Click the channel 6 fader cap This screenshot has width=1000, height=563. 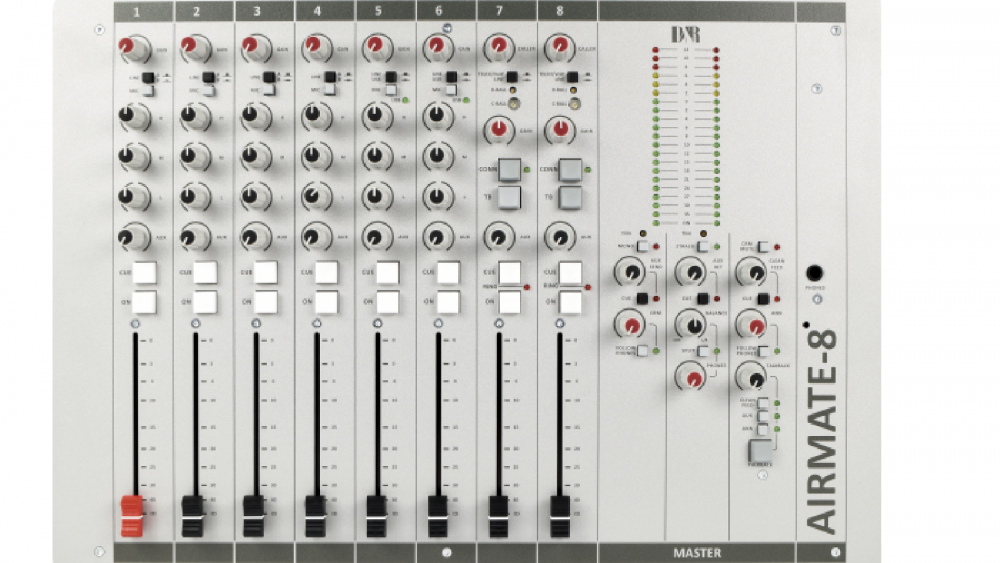pos(438,516)
